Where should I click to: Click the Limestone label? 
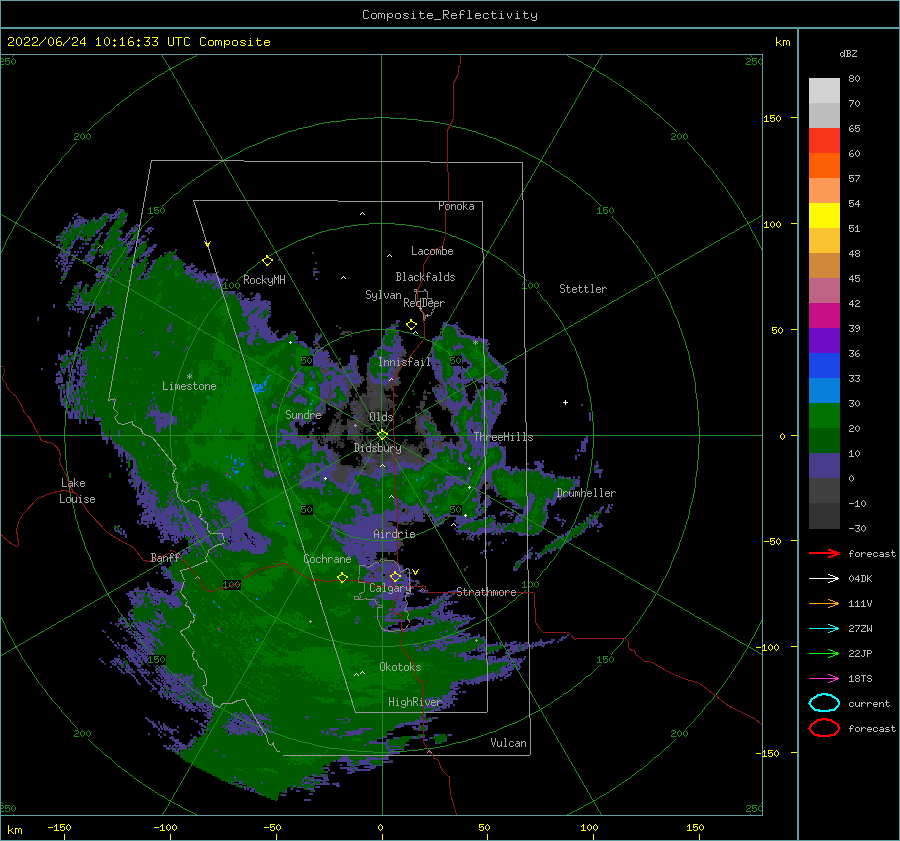189,386
